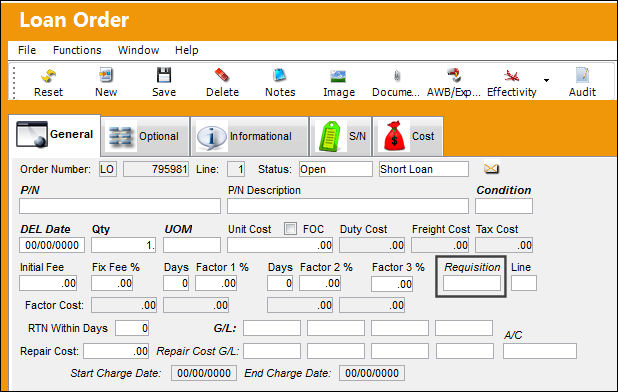618x392 pixels.
Task: Click the Repair Cost G/L label
Action: pyautogui.click(x=197, y=351)
